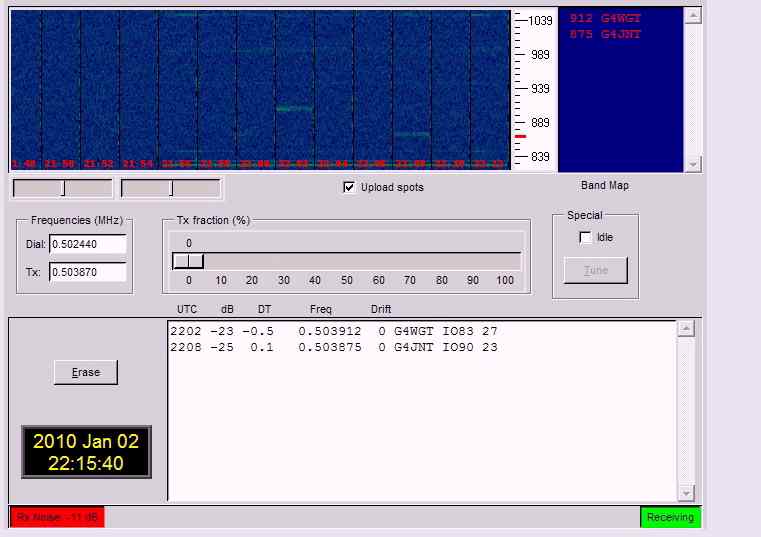Click the Dial frequency input field
761x537 pixels.
coord(87,245)
